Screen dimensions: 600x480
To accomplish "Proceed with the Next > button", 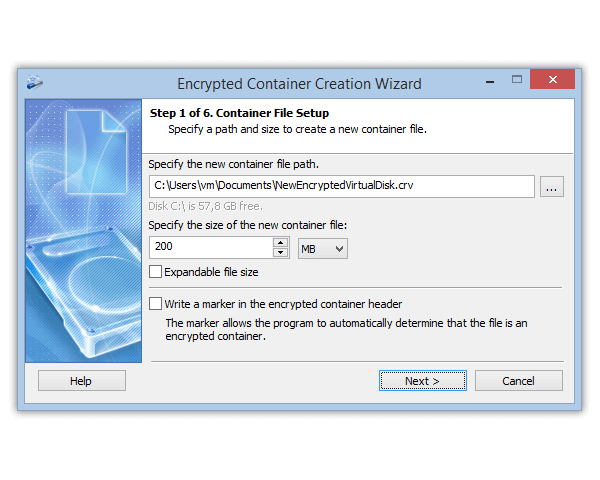I will point(423,380).
